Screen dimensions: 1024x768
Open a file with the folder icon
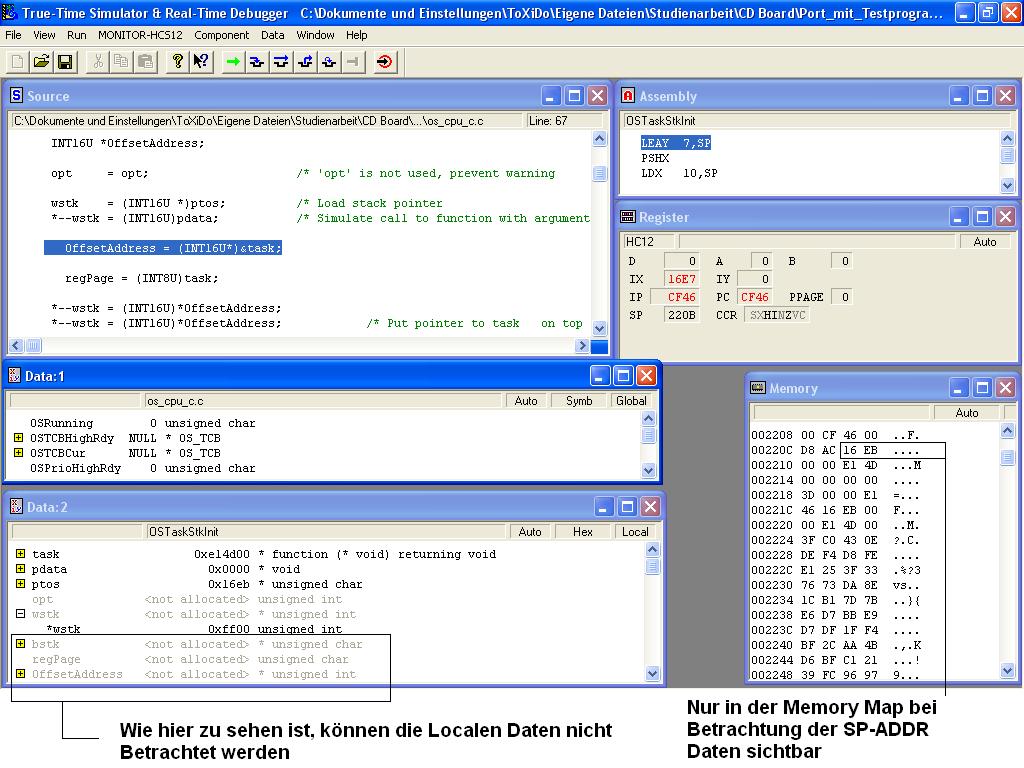41,62
